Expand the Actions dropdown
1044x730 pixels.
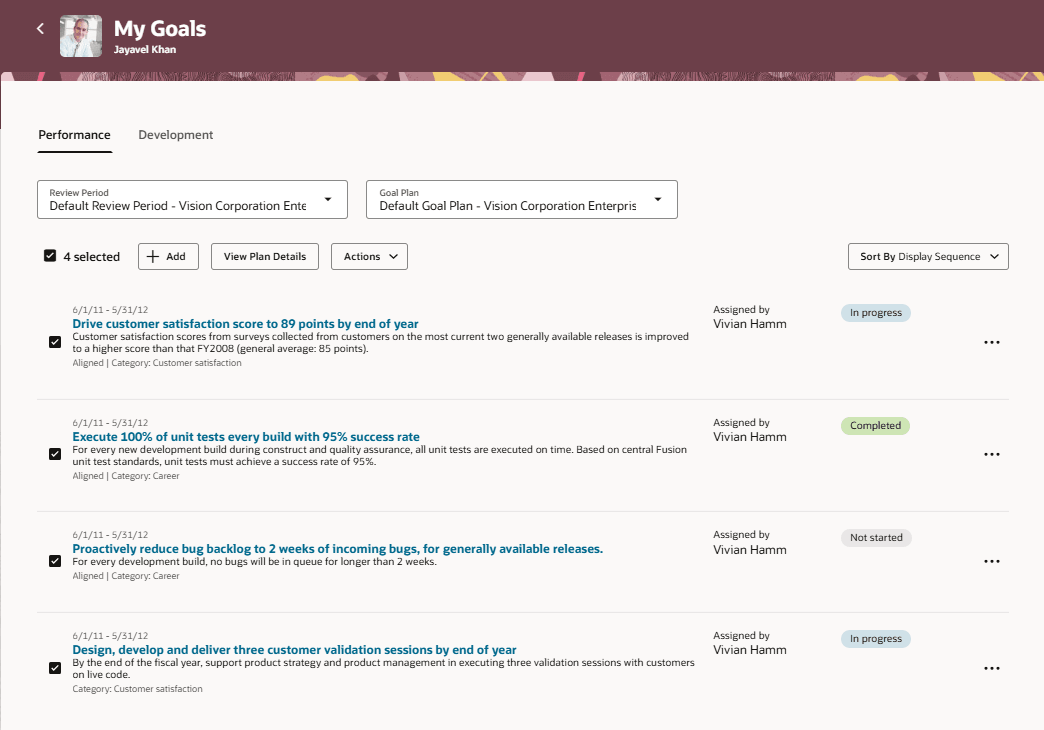pyautogui.click(x=369, y=256)
